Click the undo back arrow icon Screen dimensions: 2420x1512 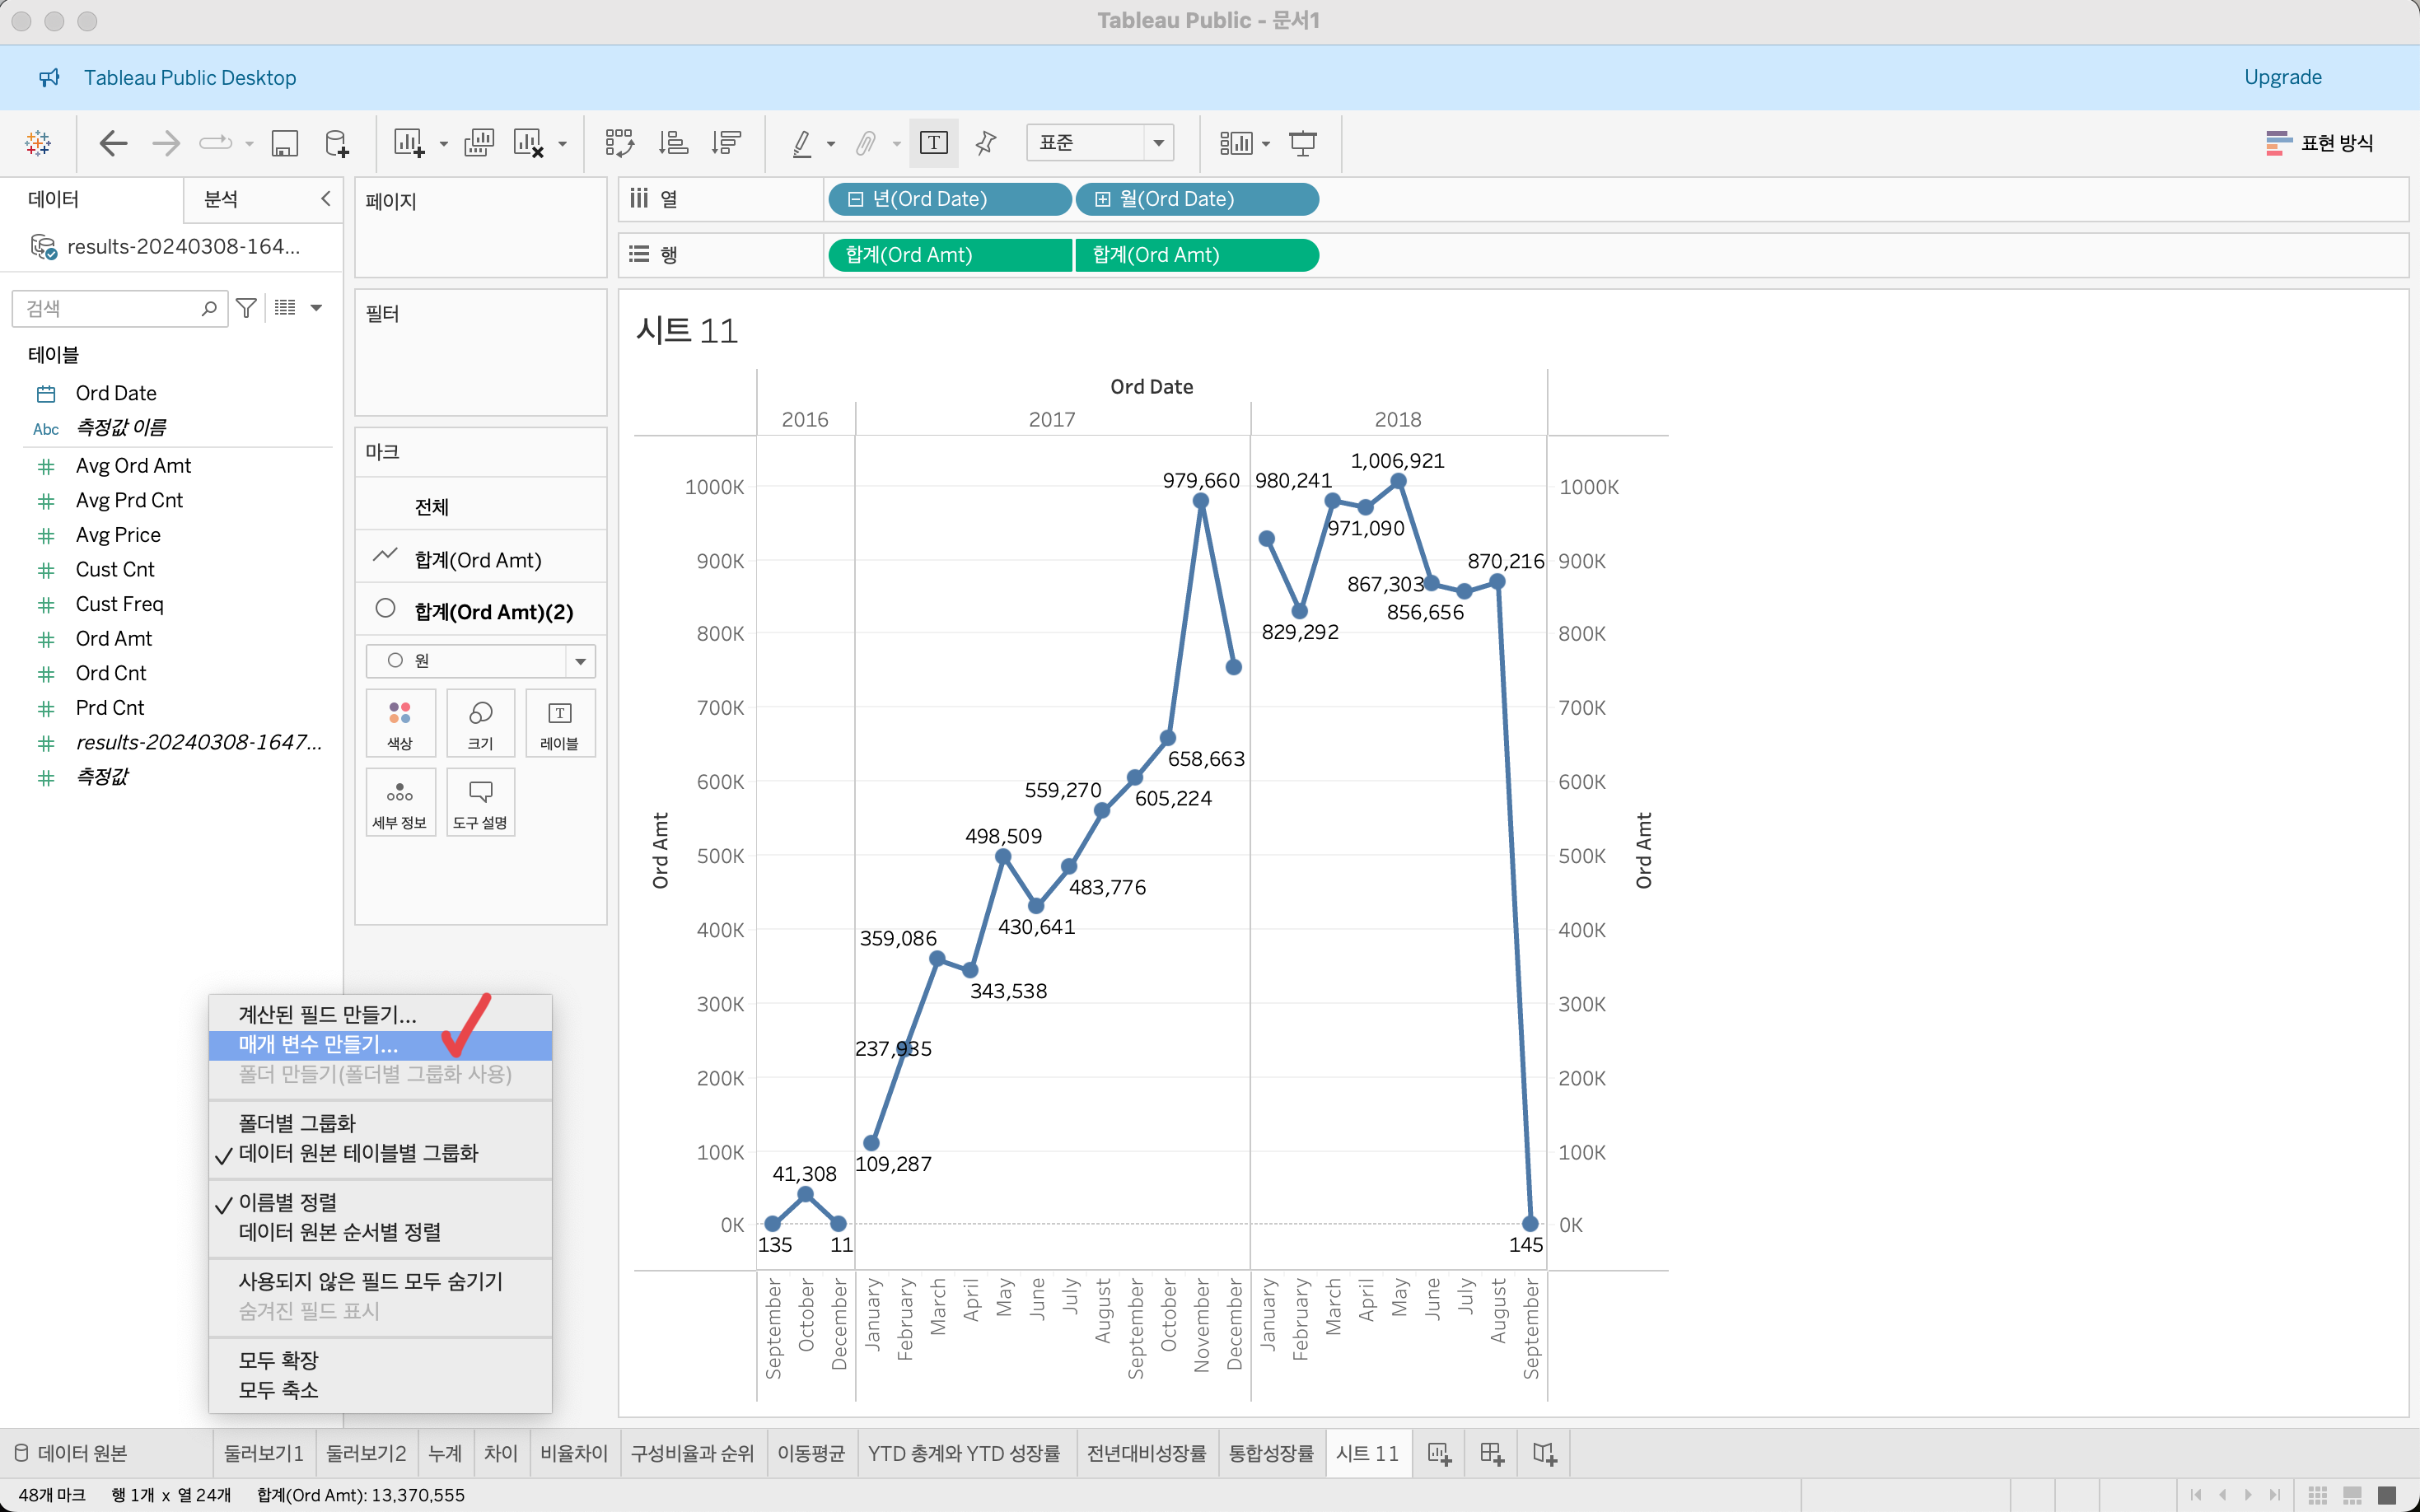(x=113, y=143)
